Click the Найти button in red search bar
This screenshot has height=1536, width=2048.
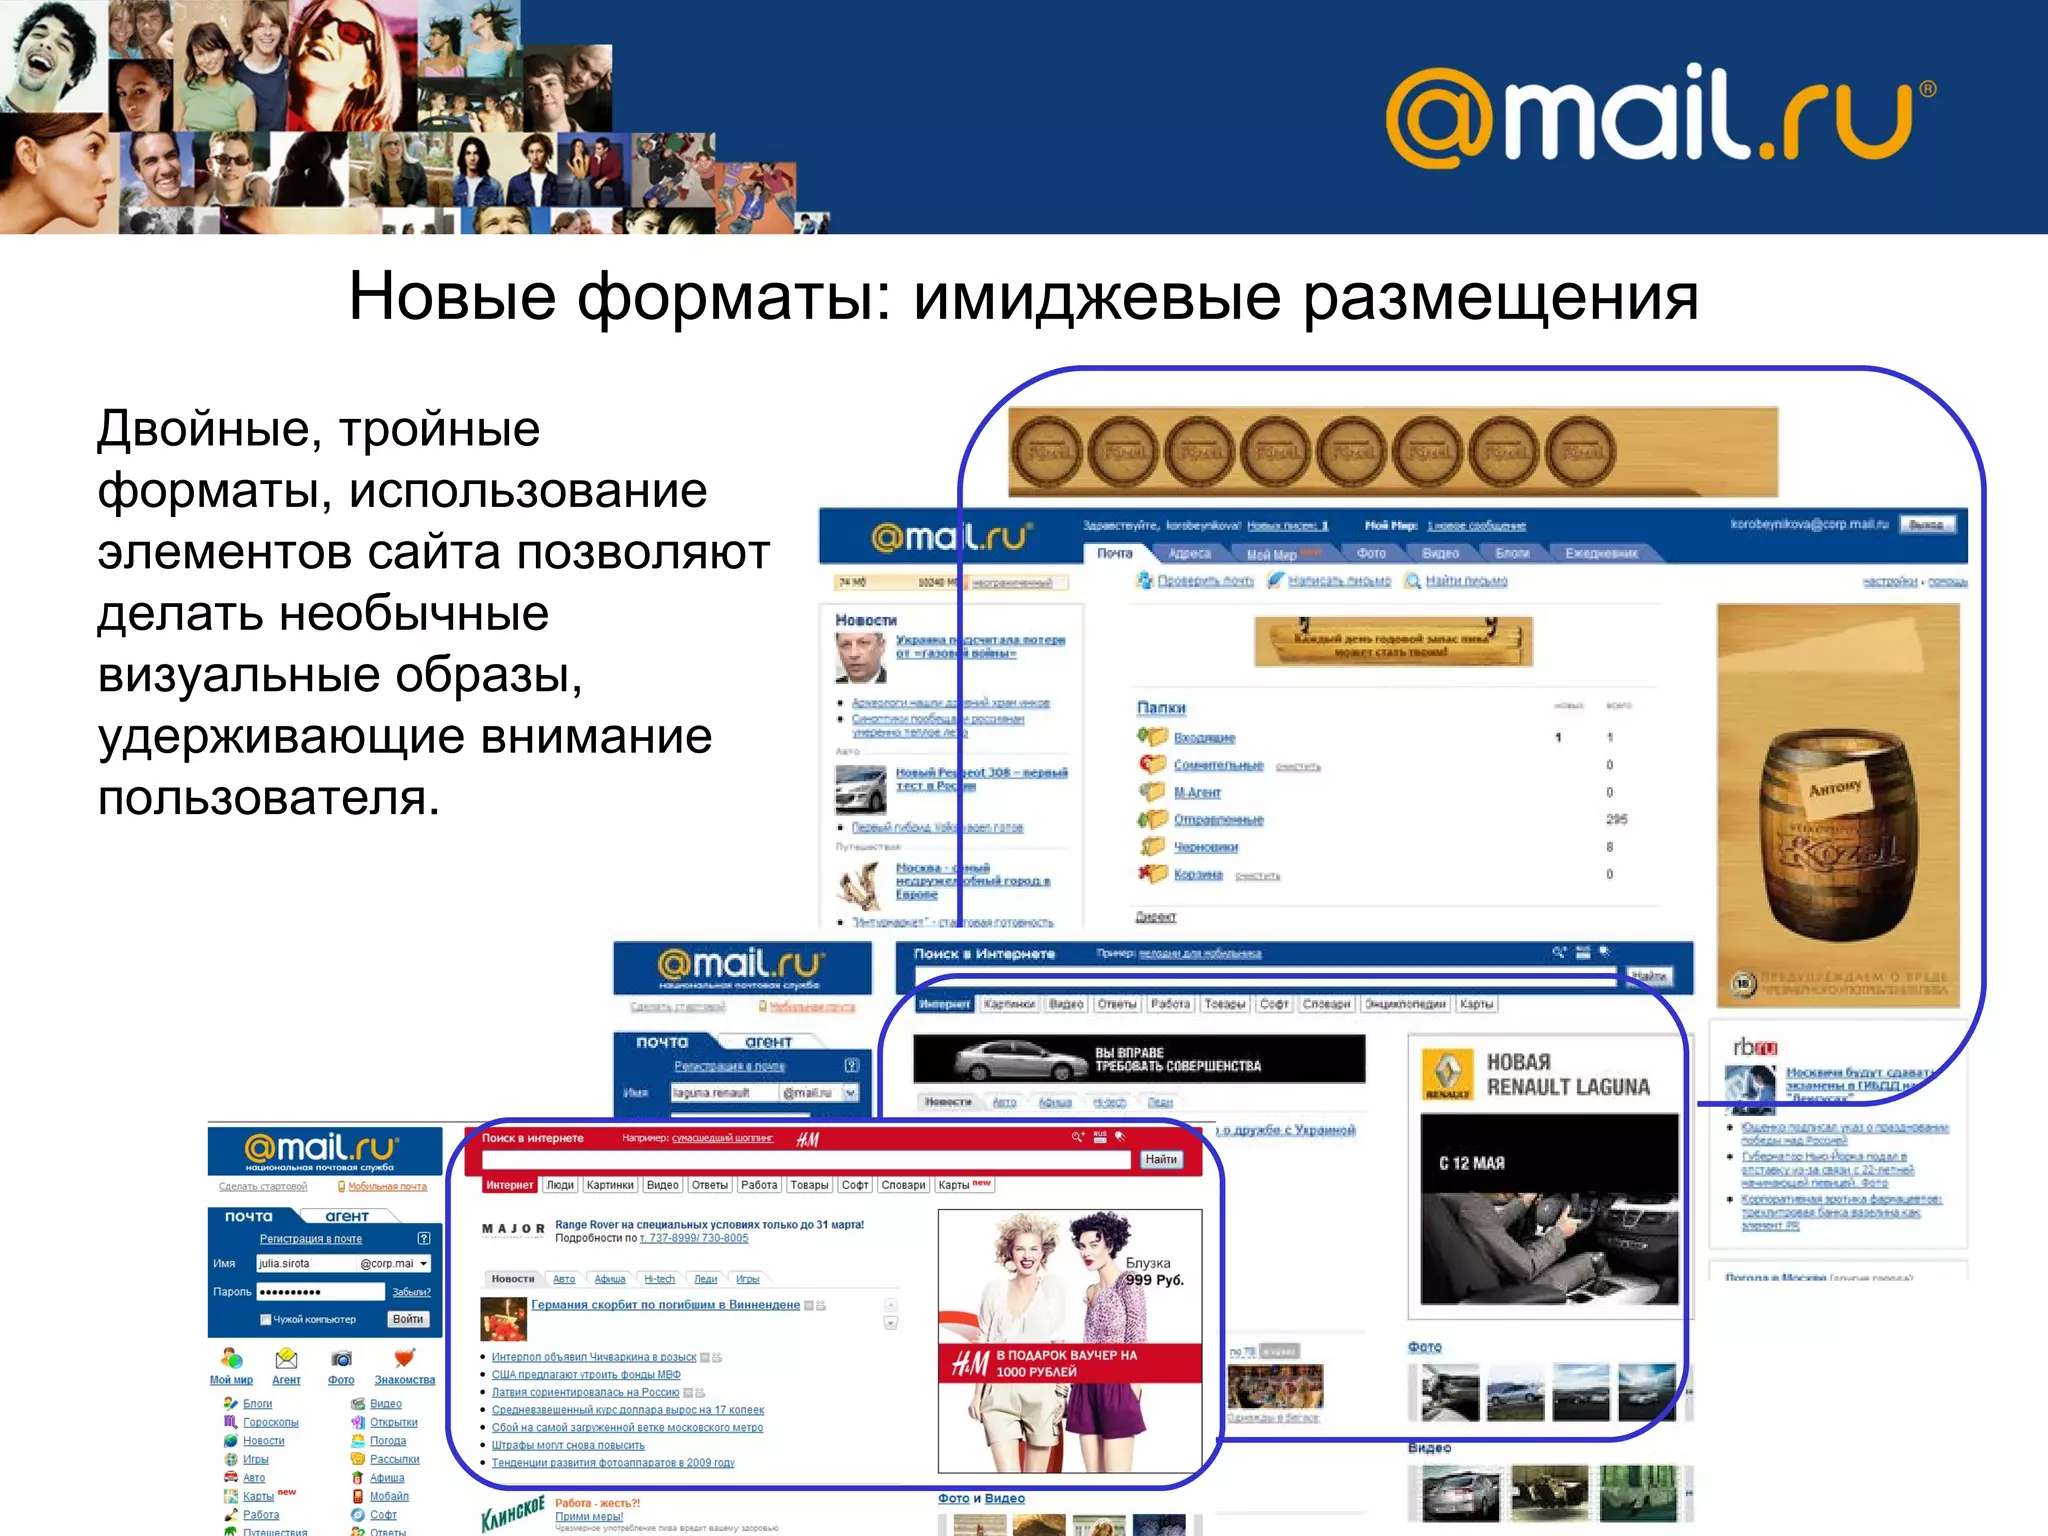pyautogui.click(x=1161, y=1159)
